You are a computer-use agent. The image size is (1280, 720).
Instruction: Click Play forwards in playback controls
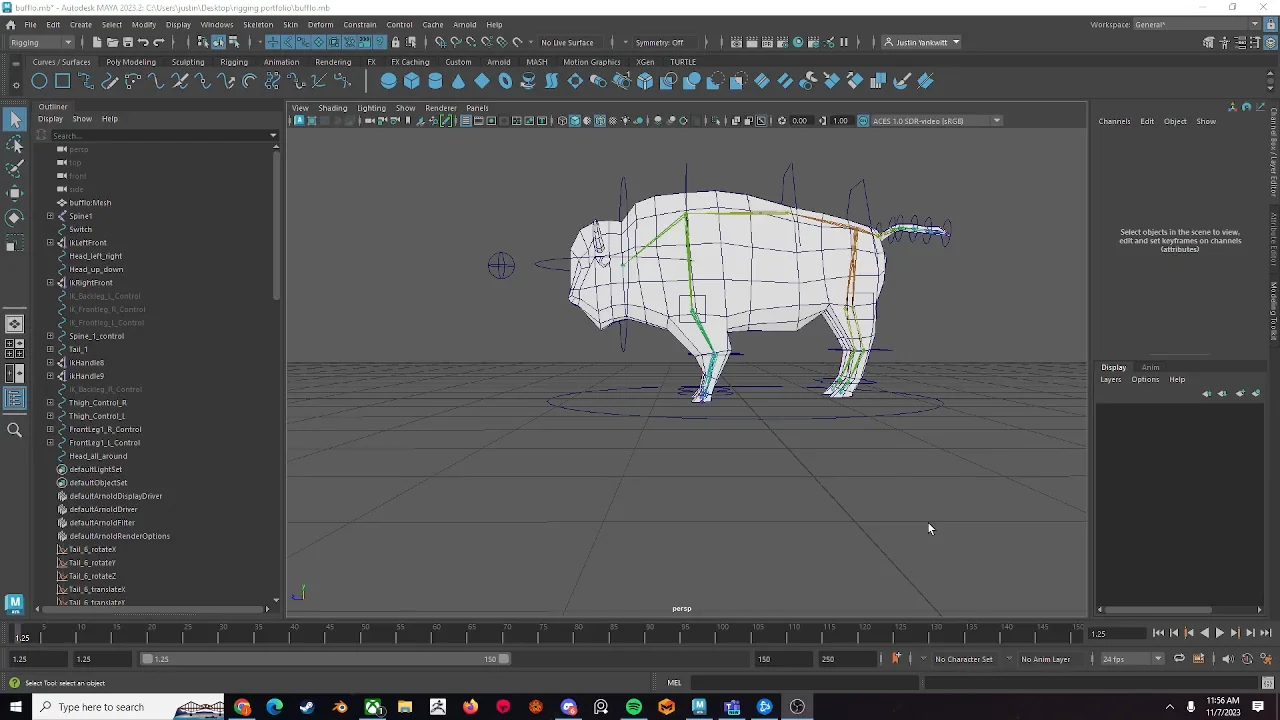1219,633
